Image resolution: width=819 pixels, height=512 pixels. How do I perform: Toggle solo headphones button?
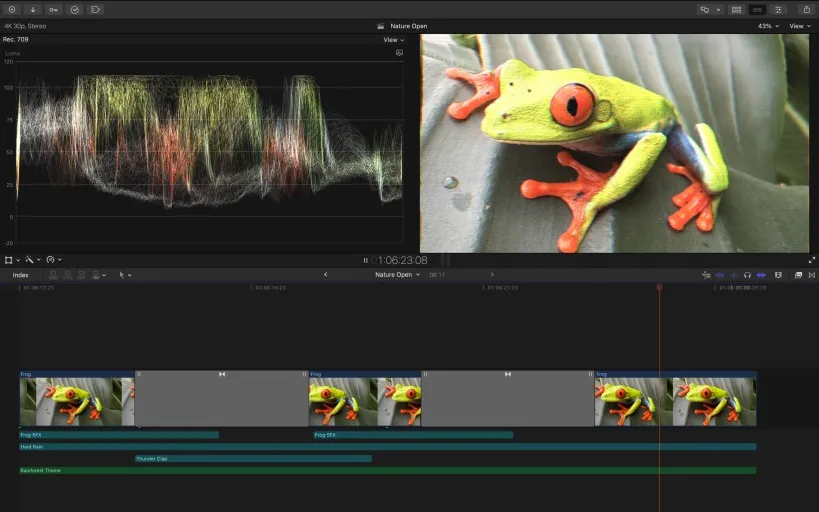[747, 275]
